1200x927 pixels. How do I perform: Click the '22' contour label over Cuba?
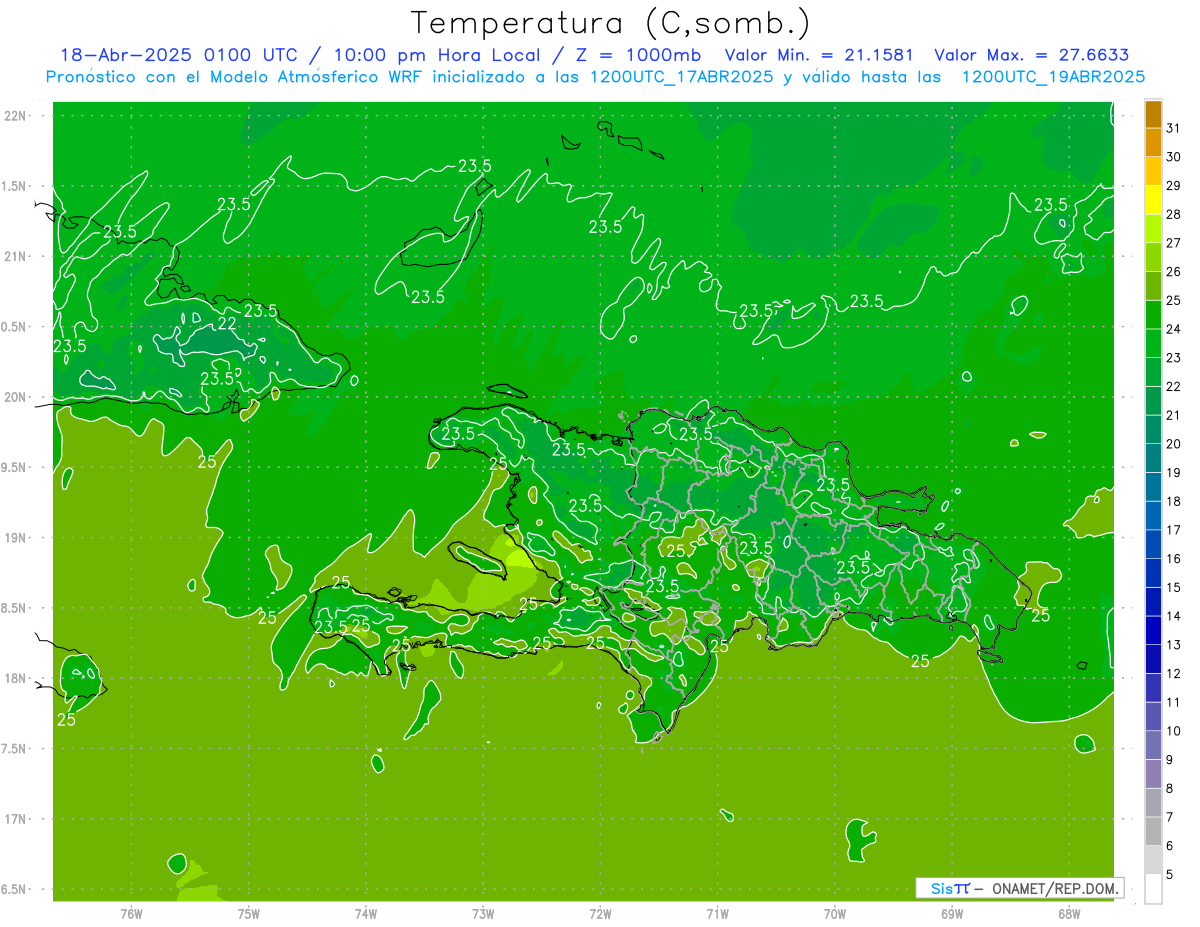tap(227, 323)
